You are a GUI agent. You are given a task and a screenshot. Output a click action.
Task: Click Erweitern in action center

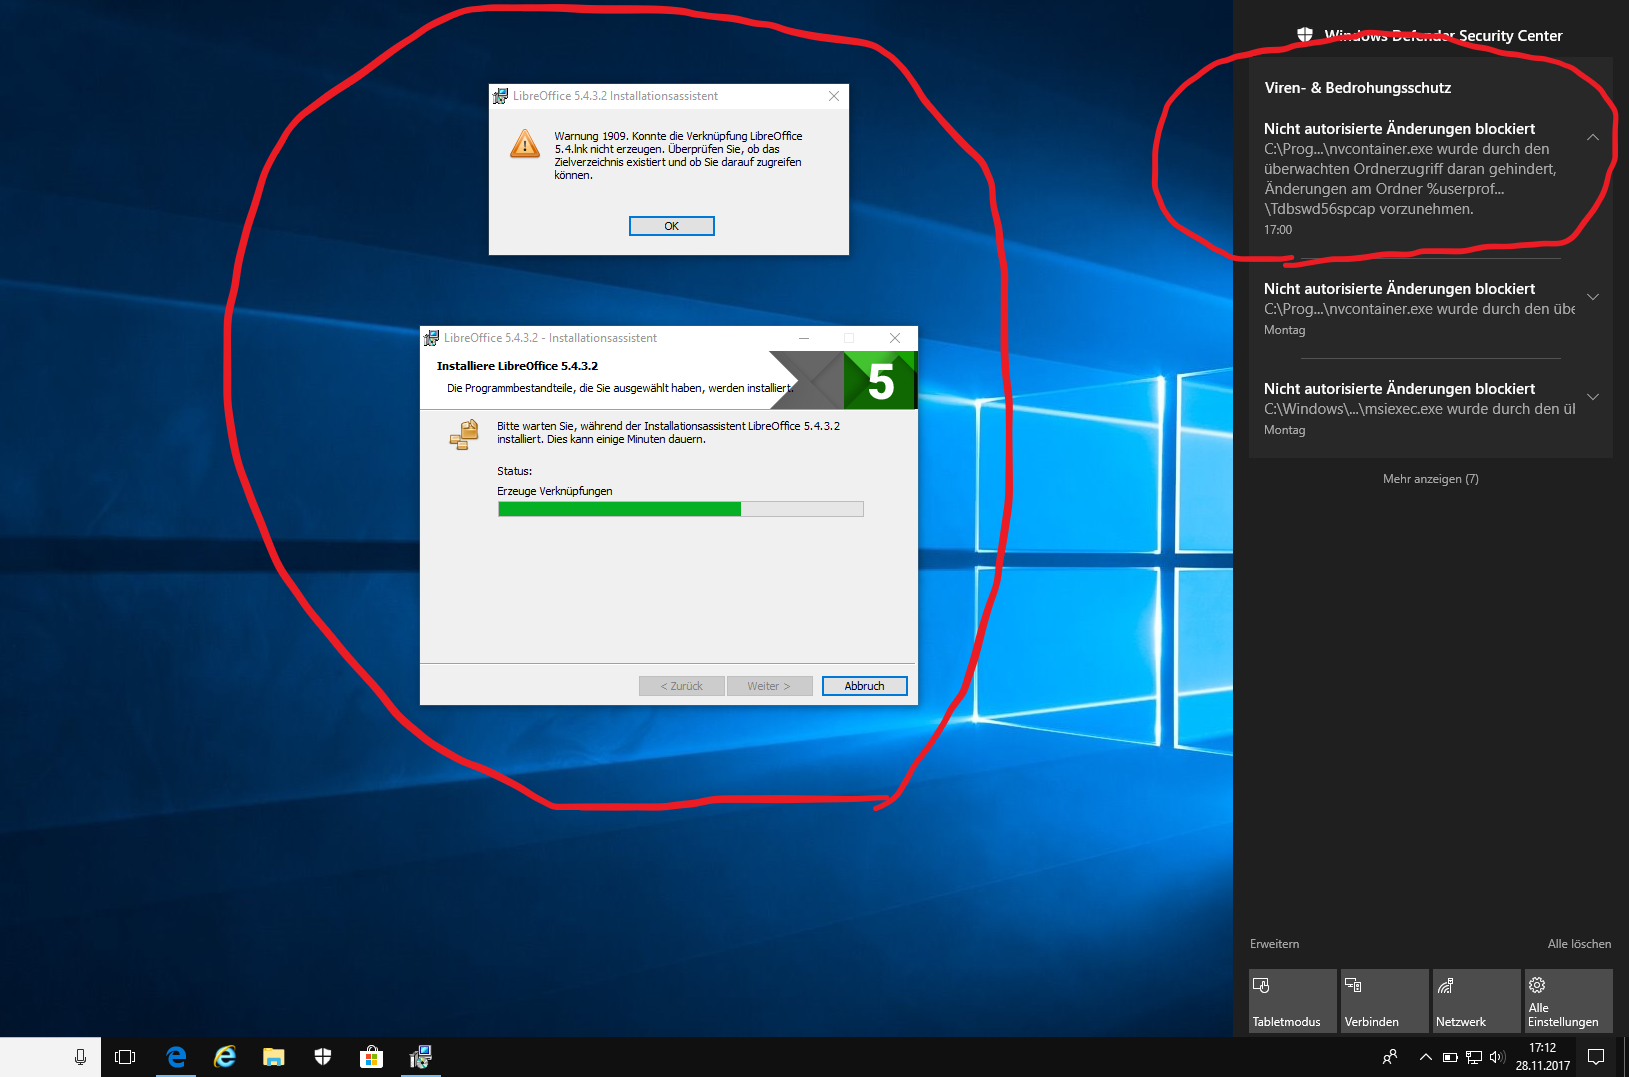point(1274,944)
